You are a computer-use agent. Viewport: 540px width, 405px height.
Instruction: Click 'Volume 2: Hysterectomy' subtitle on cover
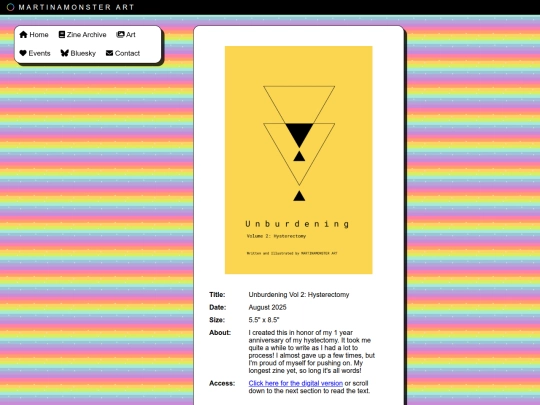(x=276, y=236)
